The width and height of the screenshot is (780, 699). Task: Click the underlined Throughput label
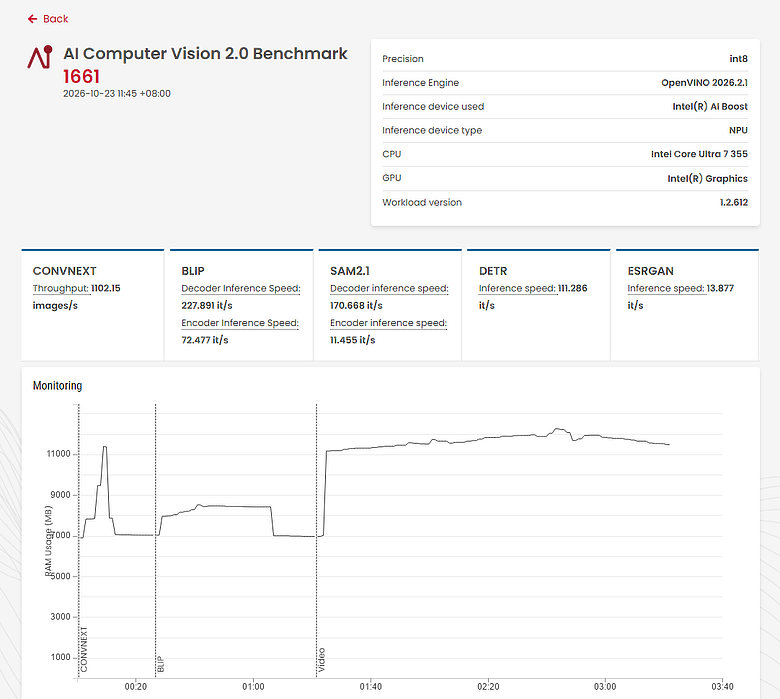pyautogui.click(x=61, y=289)
